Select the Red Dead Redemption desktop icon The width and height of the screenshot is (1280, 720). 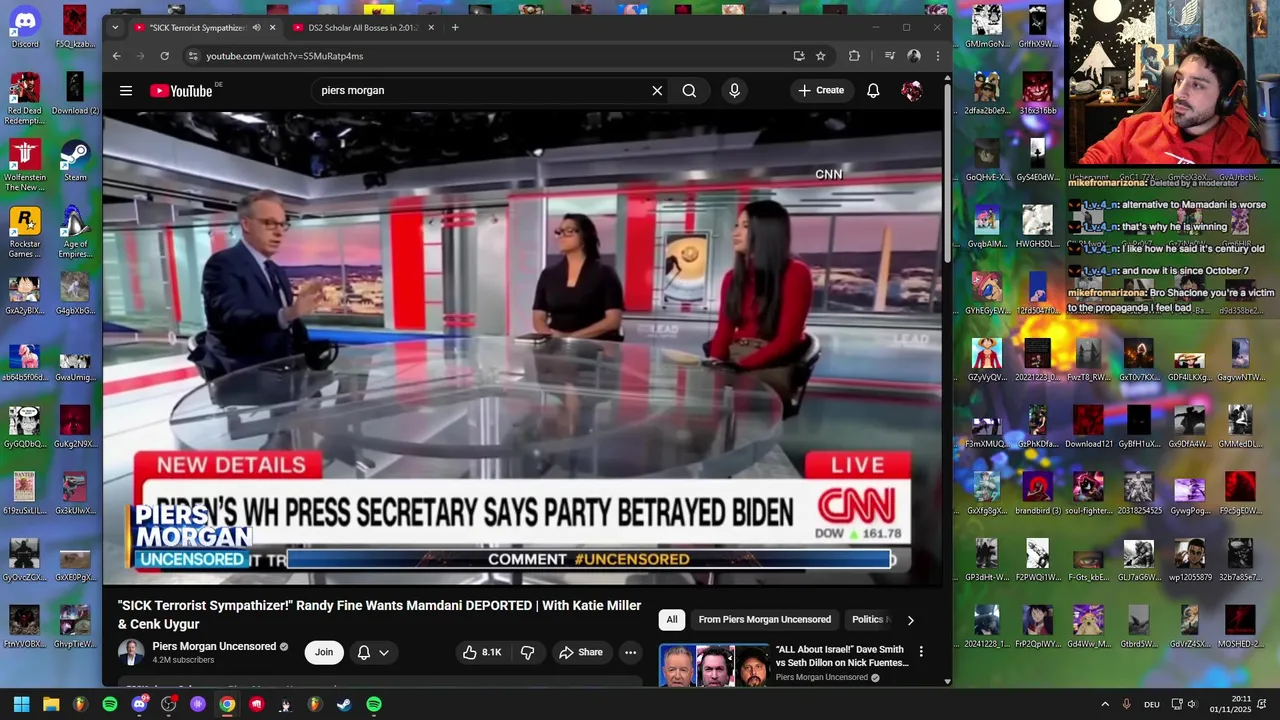[25, 99]
